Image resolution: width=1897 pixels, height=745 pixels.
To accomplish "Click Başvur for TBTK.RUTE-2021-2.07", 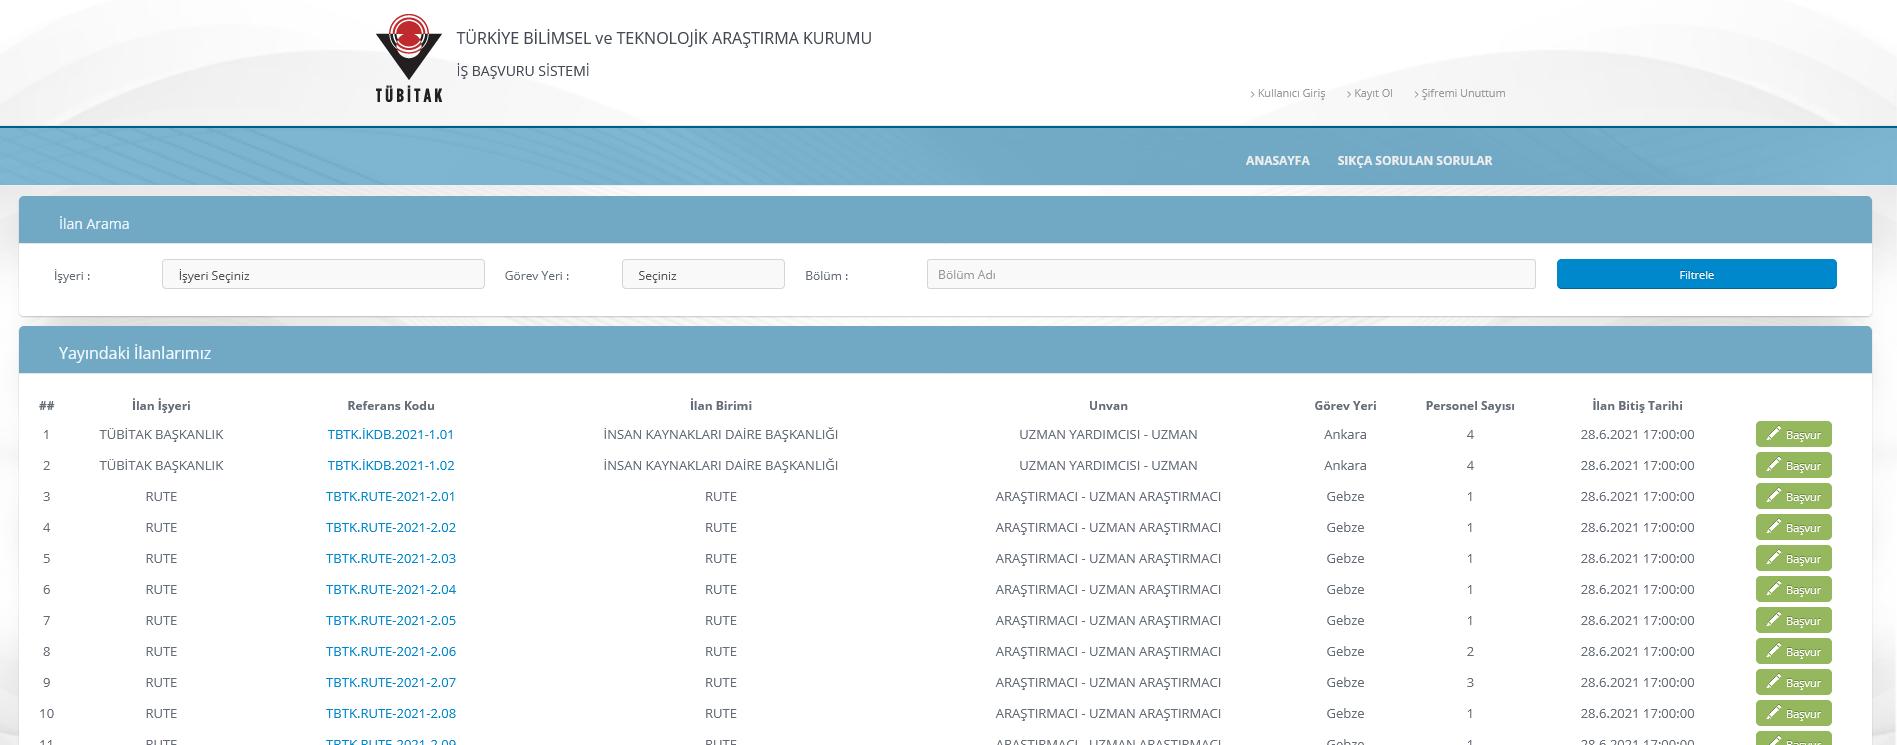I will 1793,682.
